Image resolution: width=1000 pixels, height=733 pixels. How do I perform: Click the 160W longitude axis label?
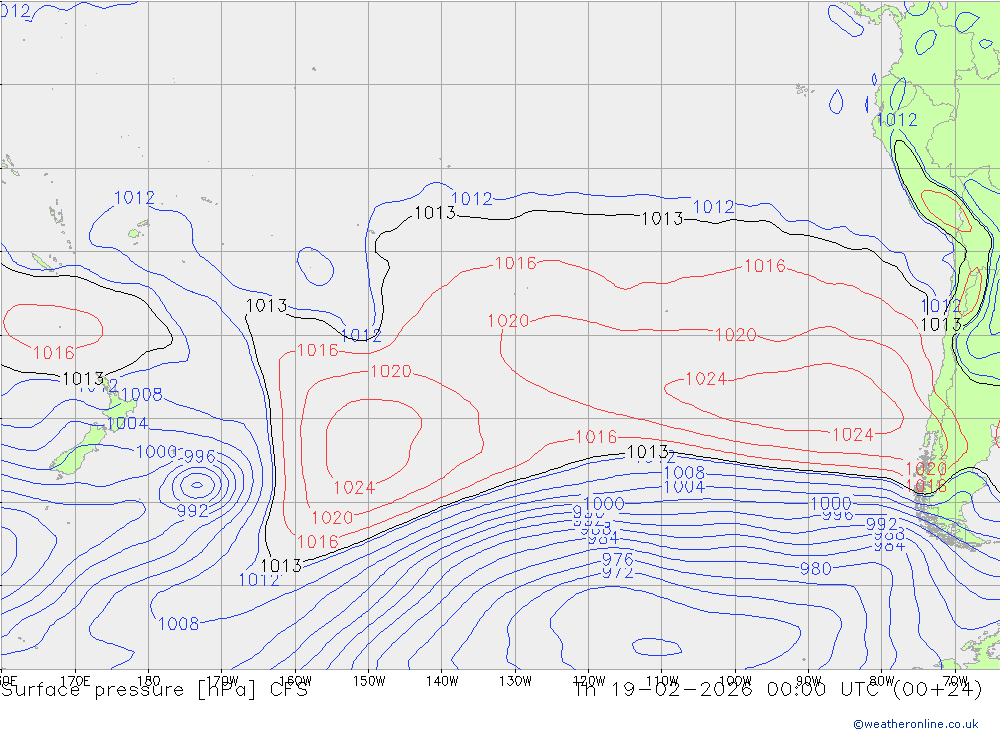point(295,681)
